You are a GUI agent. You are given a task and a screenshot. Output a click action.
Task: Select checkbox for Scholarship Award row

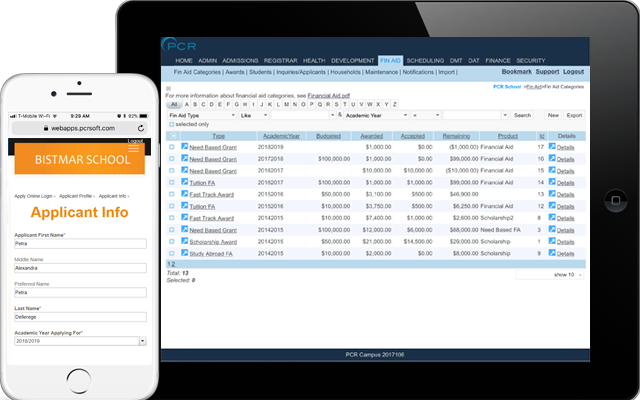[x=172, y=242]
